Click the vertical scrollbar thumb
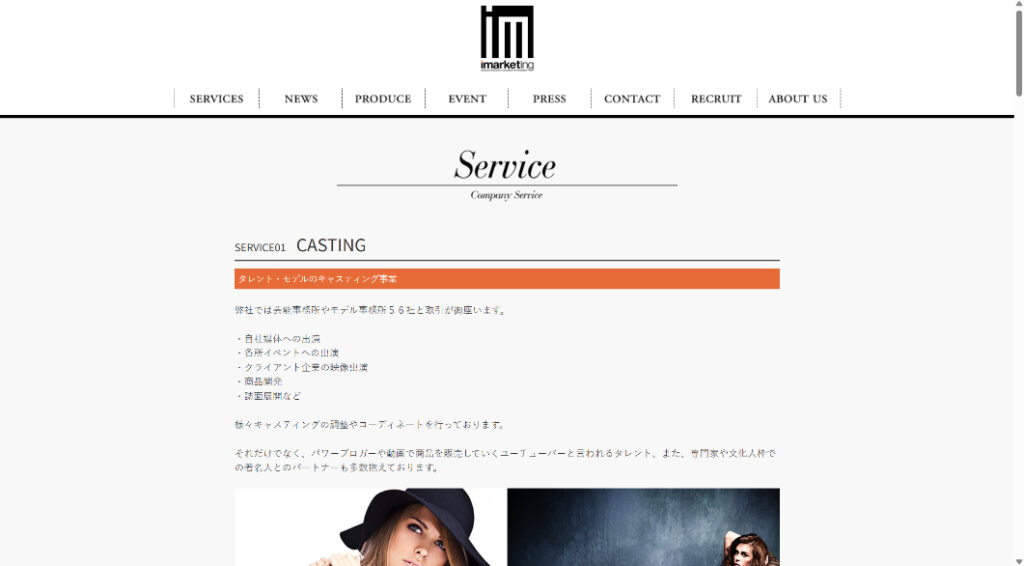Image resolution: width=1024 pixels, height=566 pixels. [x=1019, y=52]
